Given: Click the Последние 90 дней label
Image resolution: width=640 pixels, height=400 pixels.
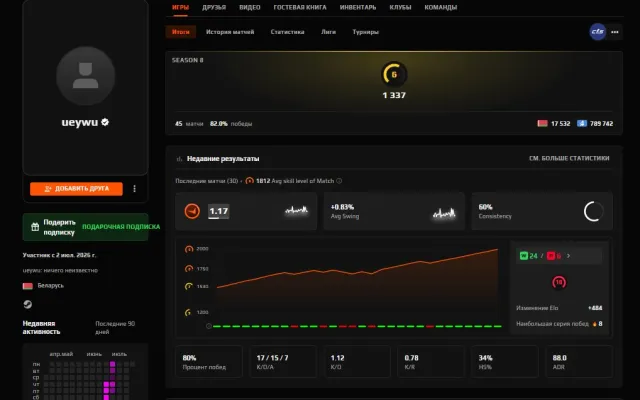Looking at the screenshot, I should (115, 327).
